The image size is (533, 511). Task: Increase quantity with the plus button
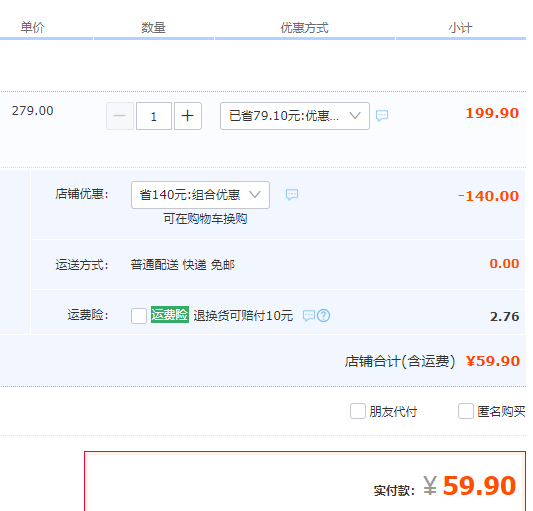(x=188, y=116)
